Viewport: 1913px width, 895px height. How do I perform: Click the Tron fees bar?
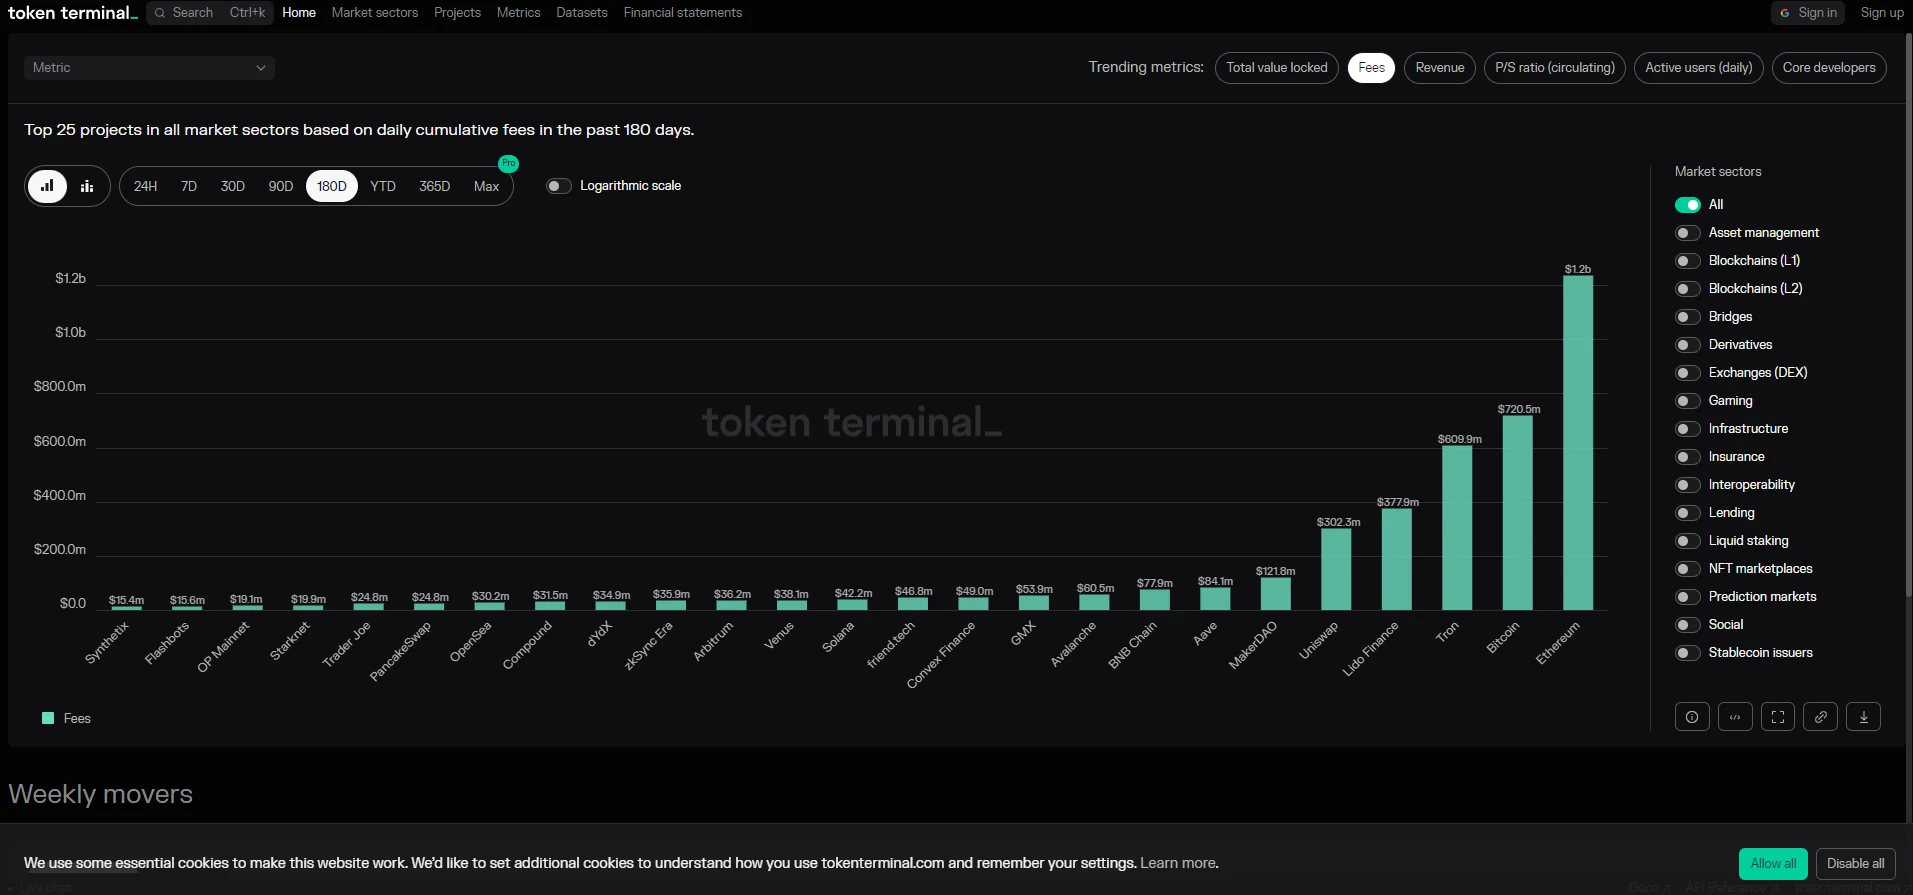pos(1457,527)
